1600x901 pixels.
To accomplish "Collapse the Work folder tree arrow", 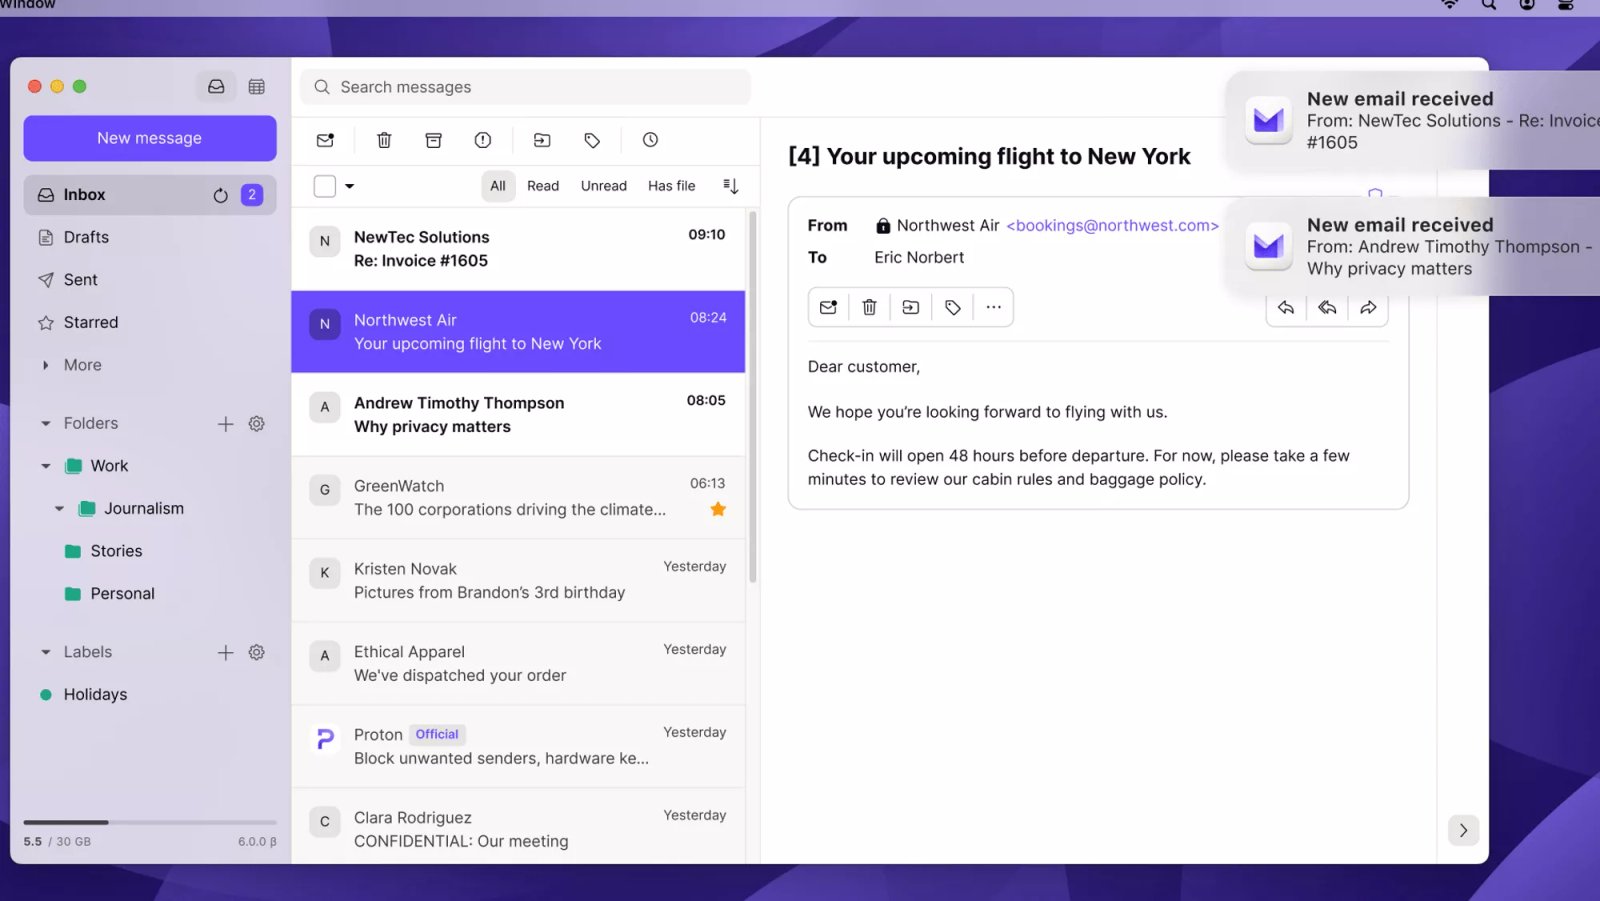I will pyautogui.click(x=46, y=466).
